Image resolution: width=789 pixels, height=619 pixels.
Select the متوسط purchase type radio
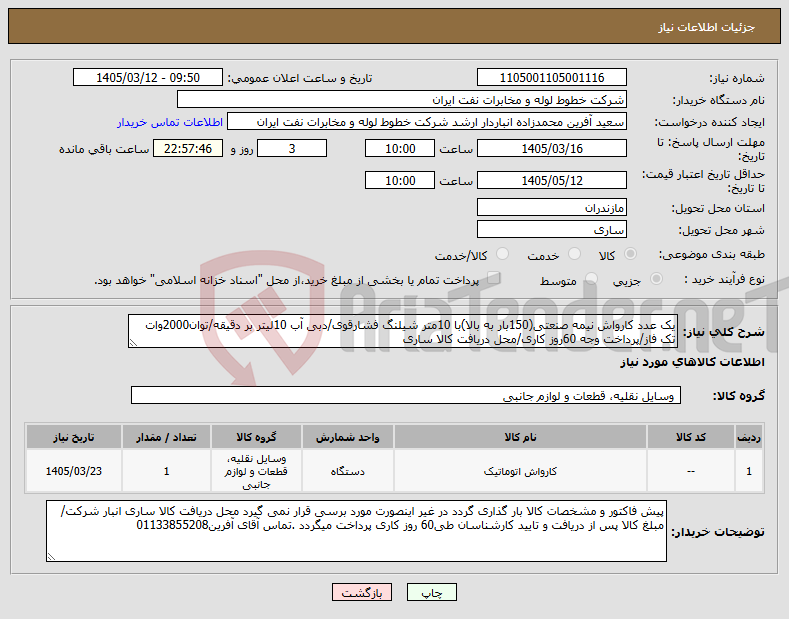point(591,278)
